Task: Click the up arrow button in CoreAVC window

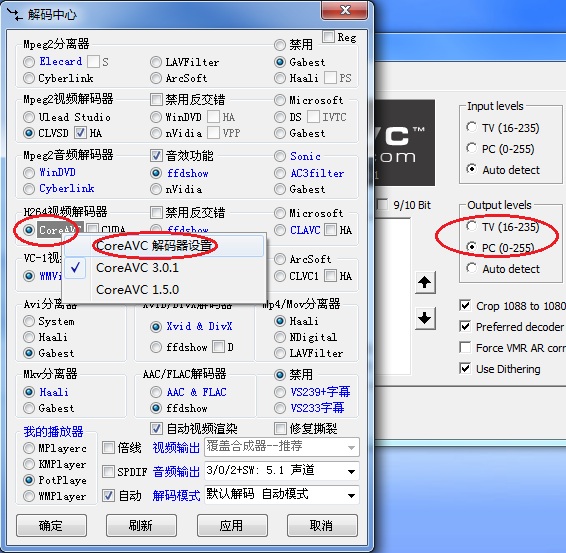Action: [425, 282]
